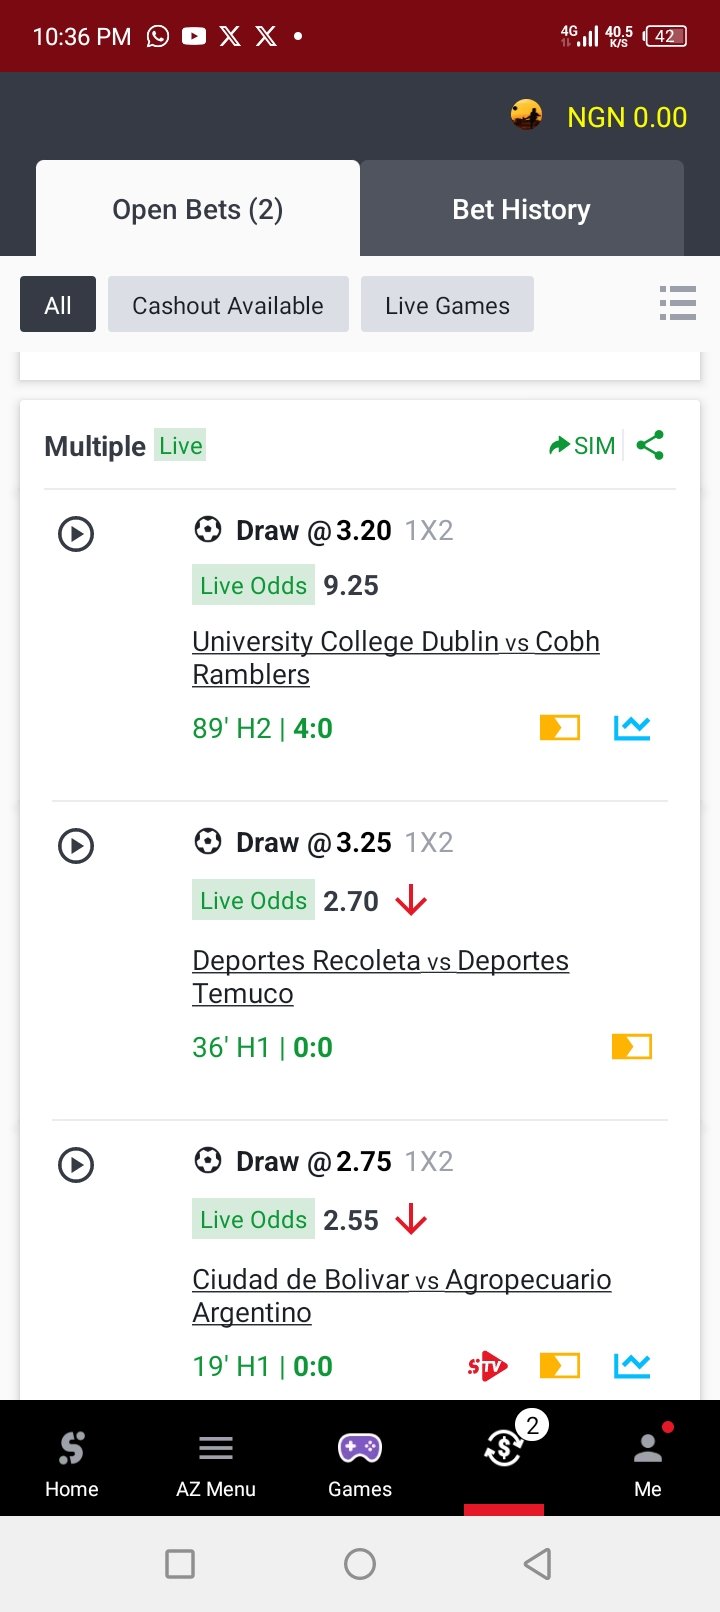Image resolution: width=720 pixels, height=1612 pixels.
Task: Tap yellow match tracker icon for Deportes Recoleta
Action: pos(631,1047)
